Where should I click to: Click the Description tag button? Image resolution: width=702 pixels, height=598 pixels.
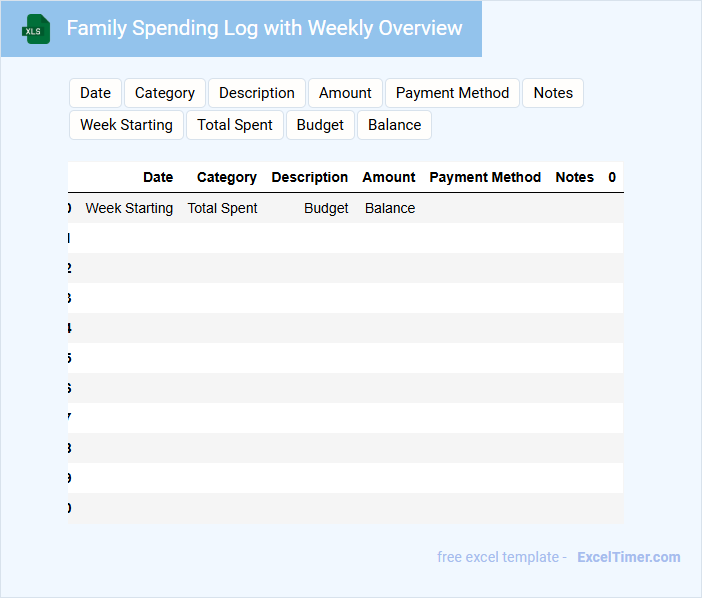(x=257, y=93)
